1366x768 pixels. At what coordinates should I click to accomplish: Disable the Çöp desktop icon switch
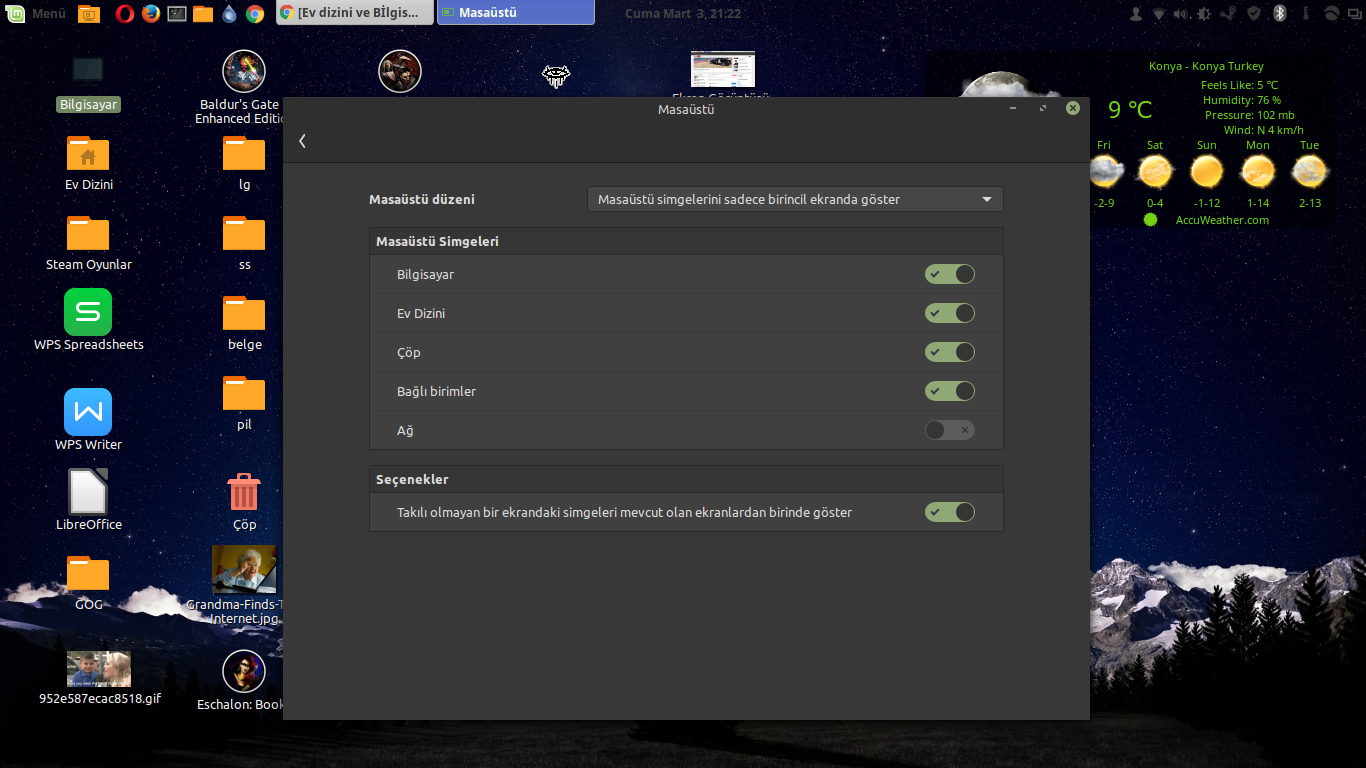tap(949, 352)
